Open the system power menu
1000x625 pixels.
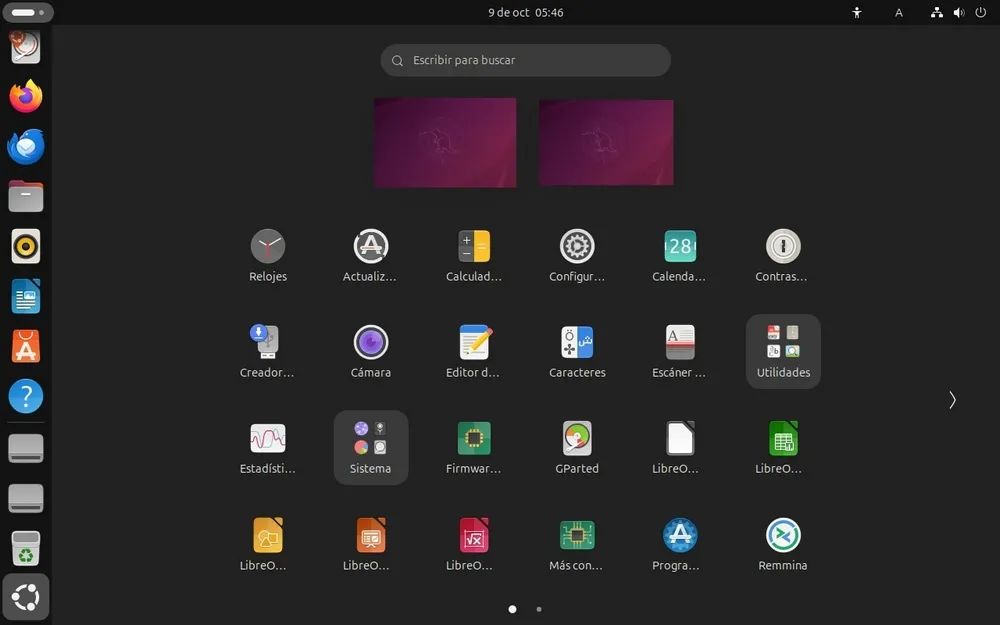(x=980, y=13)
